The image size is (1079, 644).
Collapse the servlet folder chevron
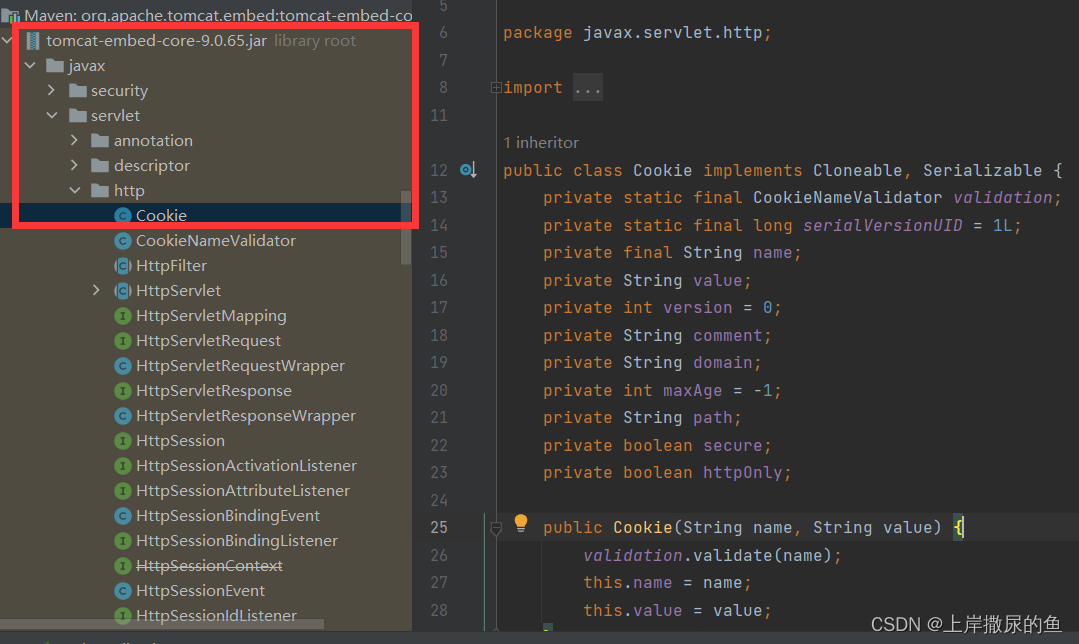[52, 115]
